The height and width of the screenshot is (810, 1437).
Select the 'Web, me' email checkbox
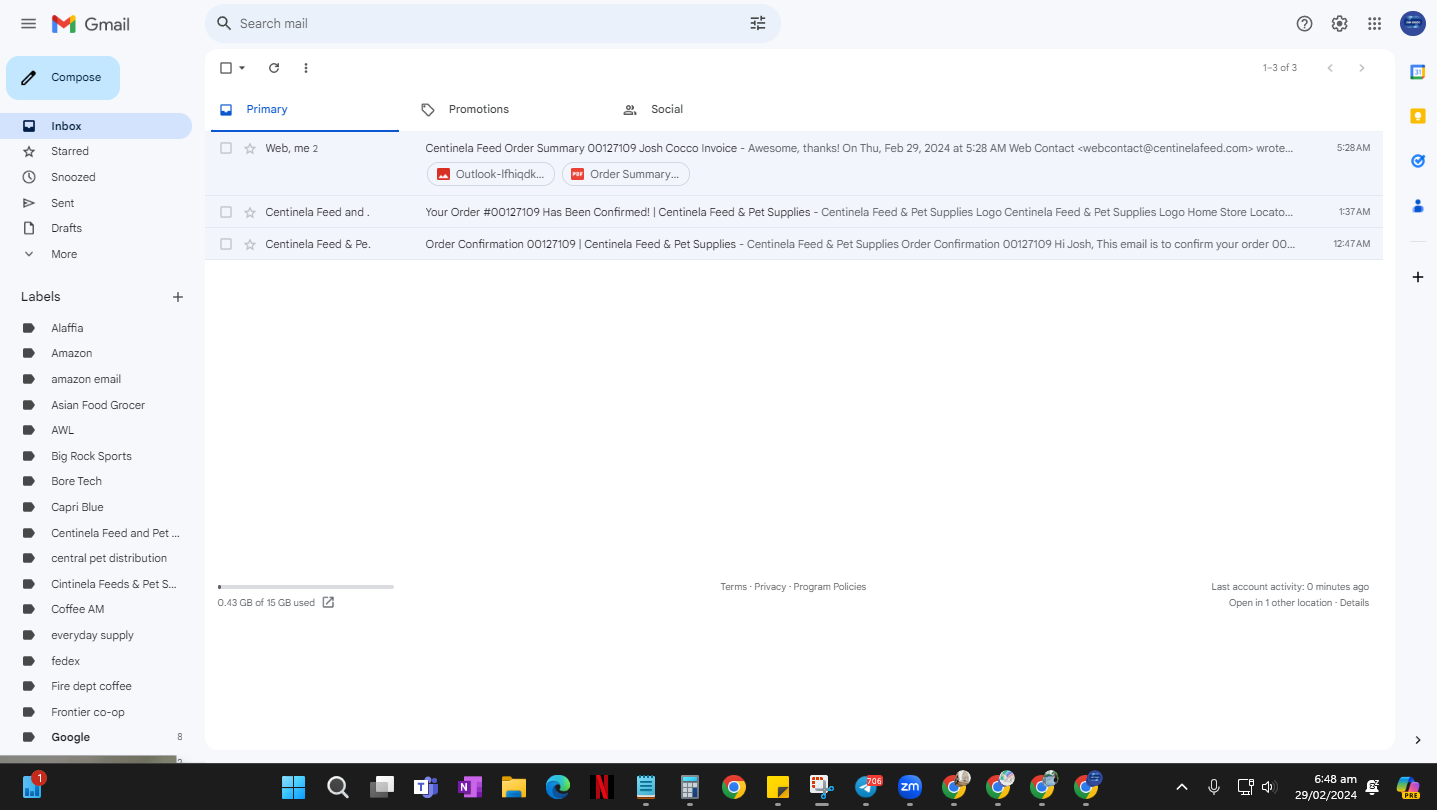pyautogui.click(x=226, y=148)
